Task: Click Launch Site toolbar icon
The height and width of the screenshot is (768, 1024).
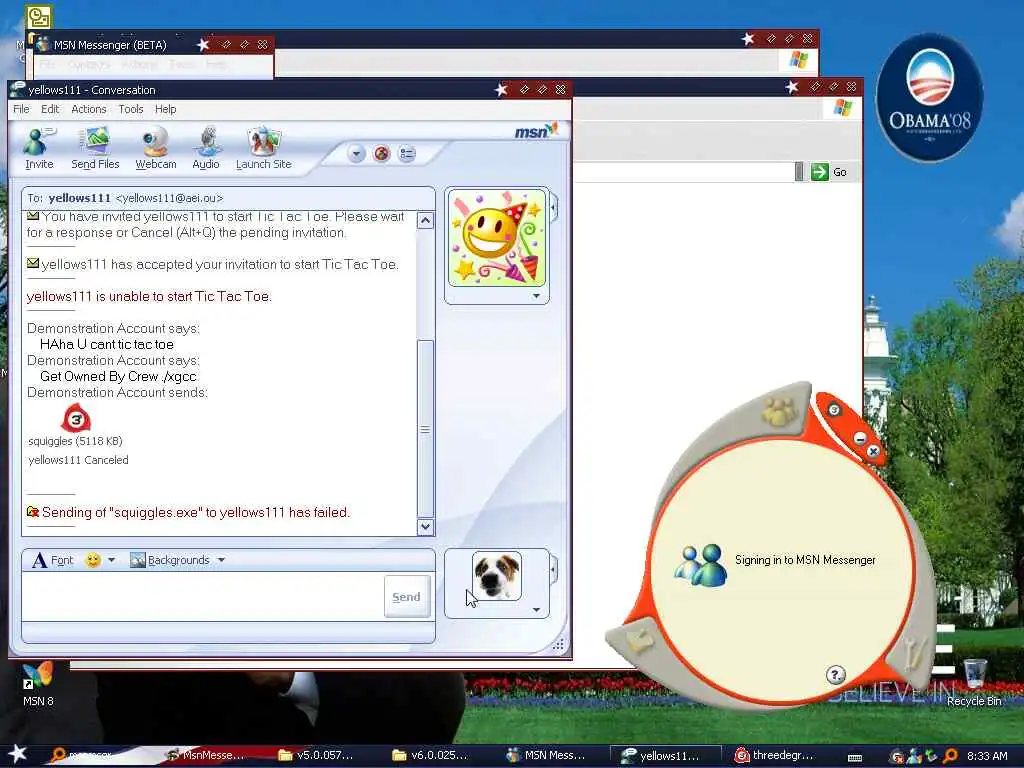Action: pos(264,148)
